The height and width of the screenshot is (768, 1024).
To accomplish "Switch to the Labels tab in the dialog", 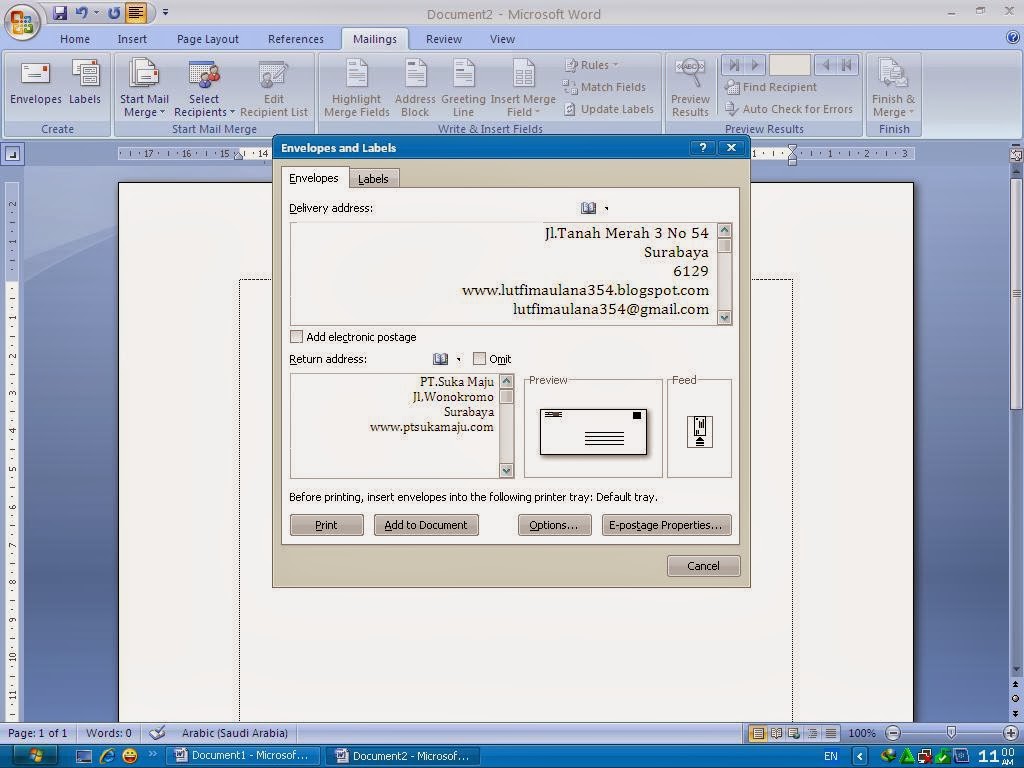I will coord(373,179).
